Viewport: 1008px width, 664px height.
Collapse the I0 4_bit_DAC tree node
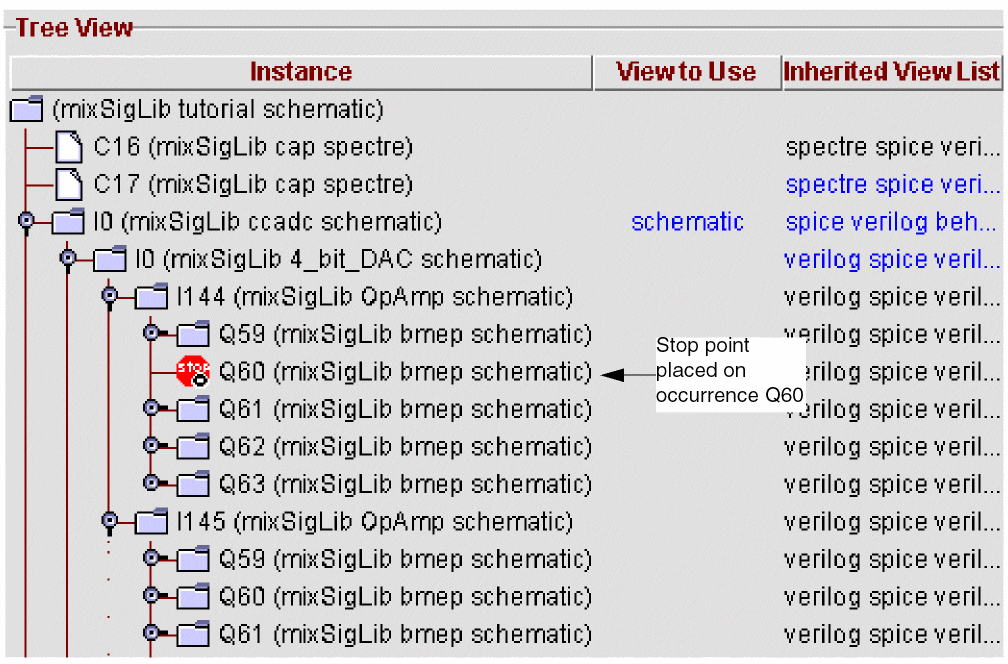pos(68,260)
